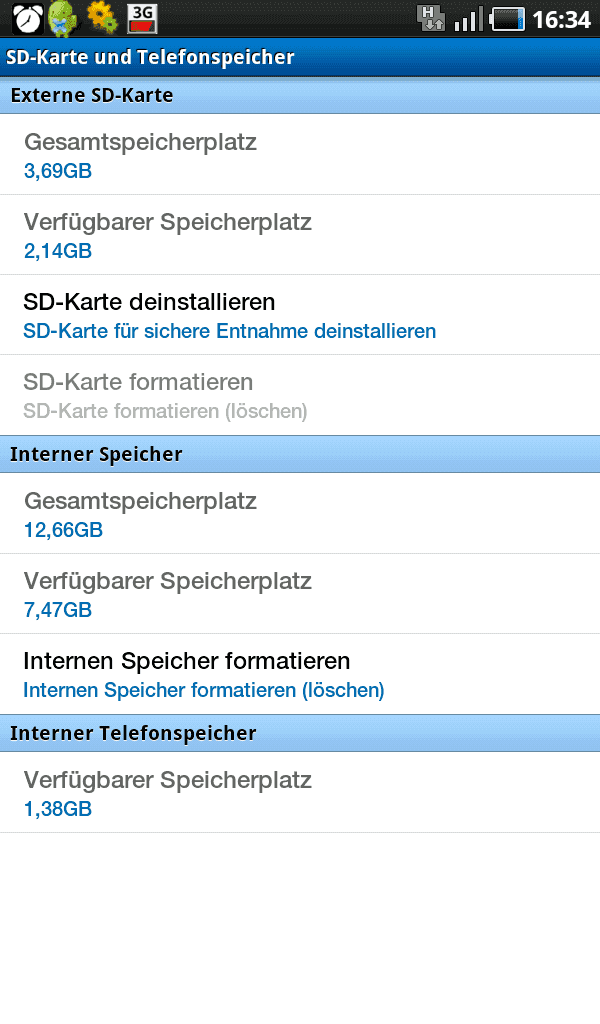
Task: Select SD-Karte deinstallieren option
Action: (300, 315)
